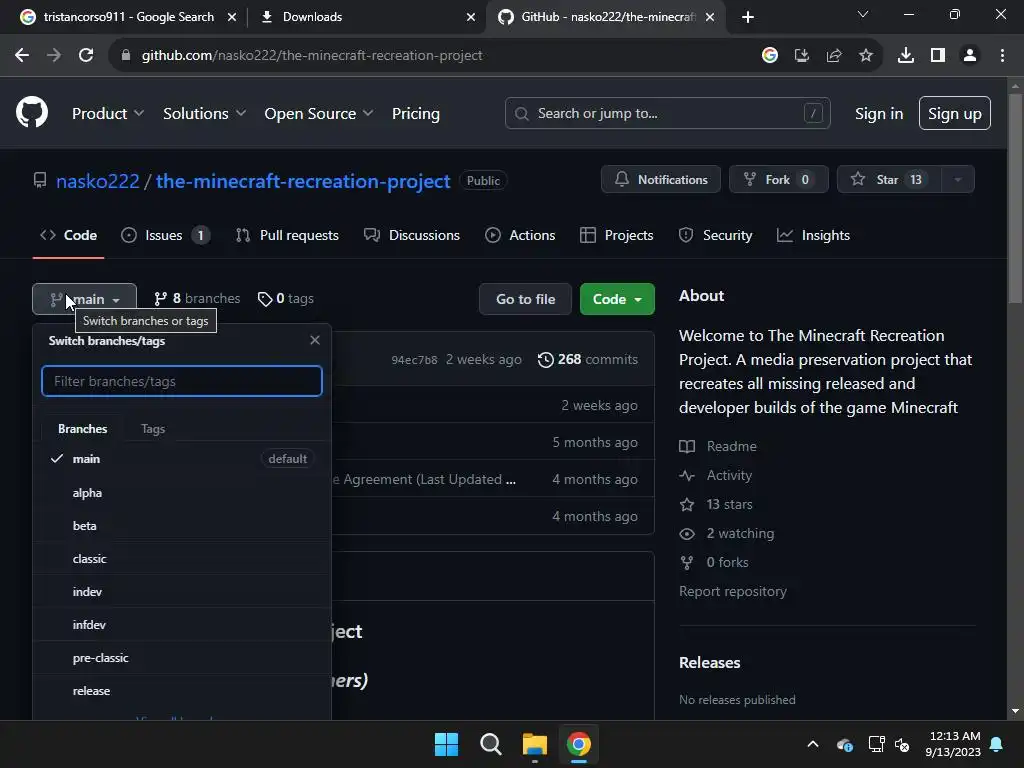Star the repository

click(889, 180)
